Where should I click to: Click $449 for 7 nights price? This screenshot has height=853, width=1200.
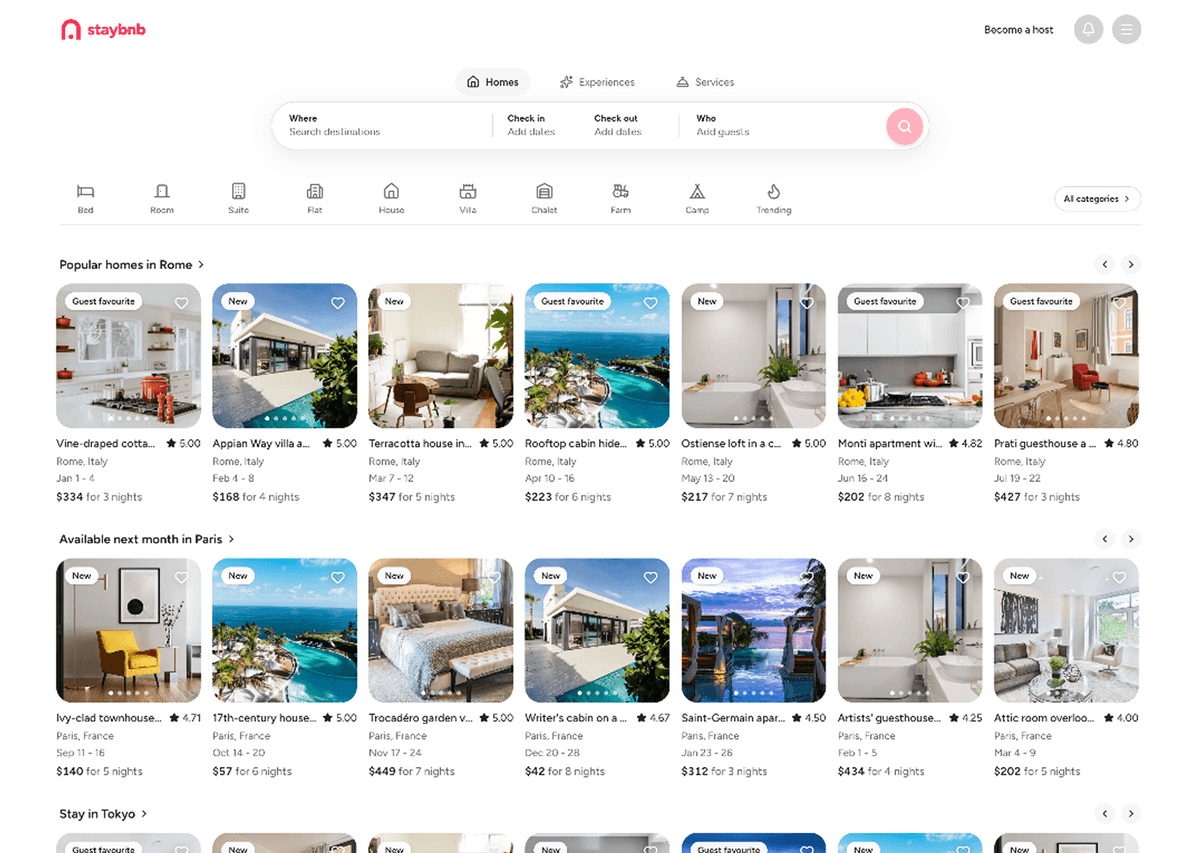point(412,772)
